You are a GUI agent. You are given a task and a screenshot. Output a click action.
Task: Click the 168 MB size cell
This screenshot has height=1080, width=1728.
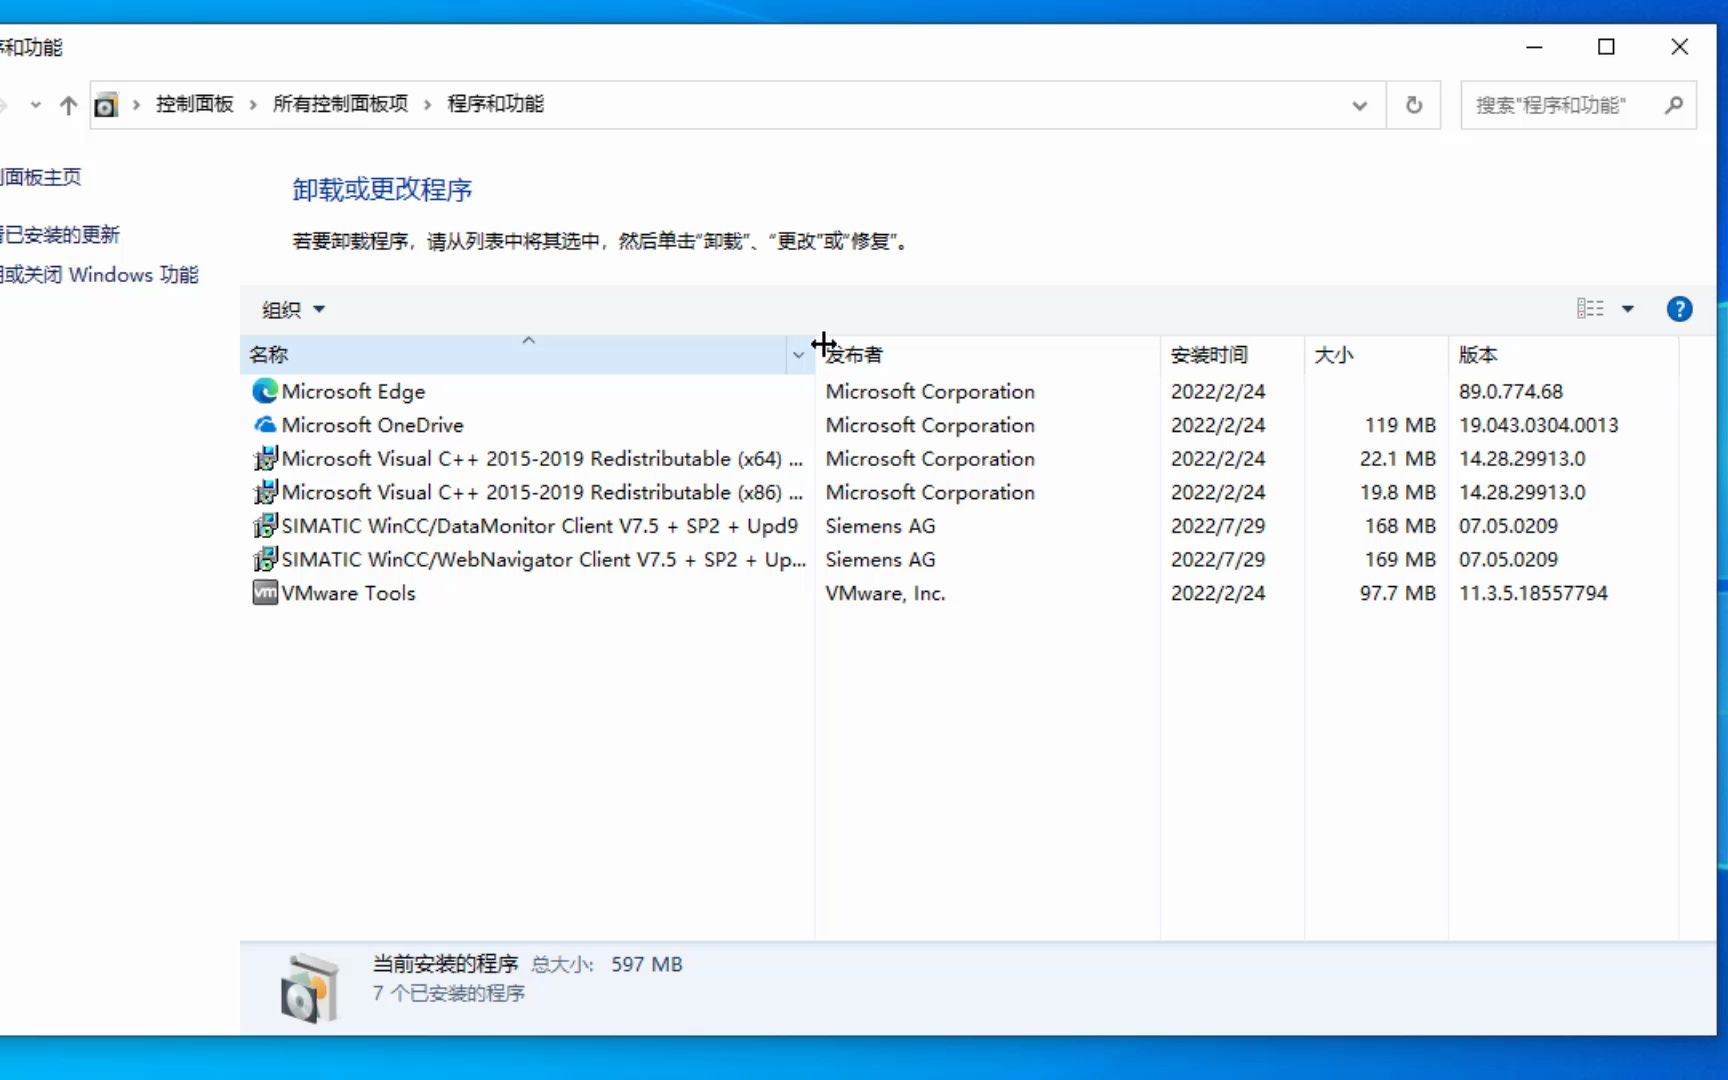(x=1400, y=526)
